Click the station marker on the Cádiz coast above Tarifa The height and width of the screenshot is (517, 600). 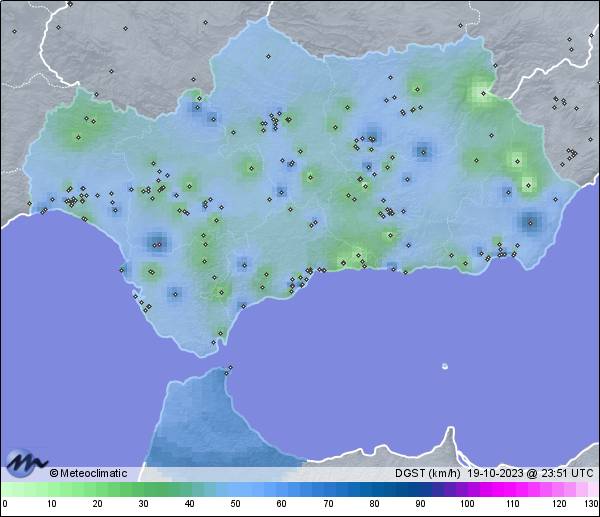click(x=220, y=333)
